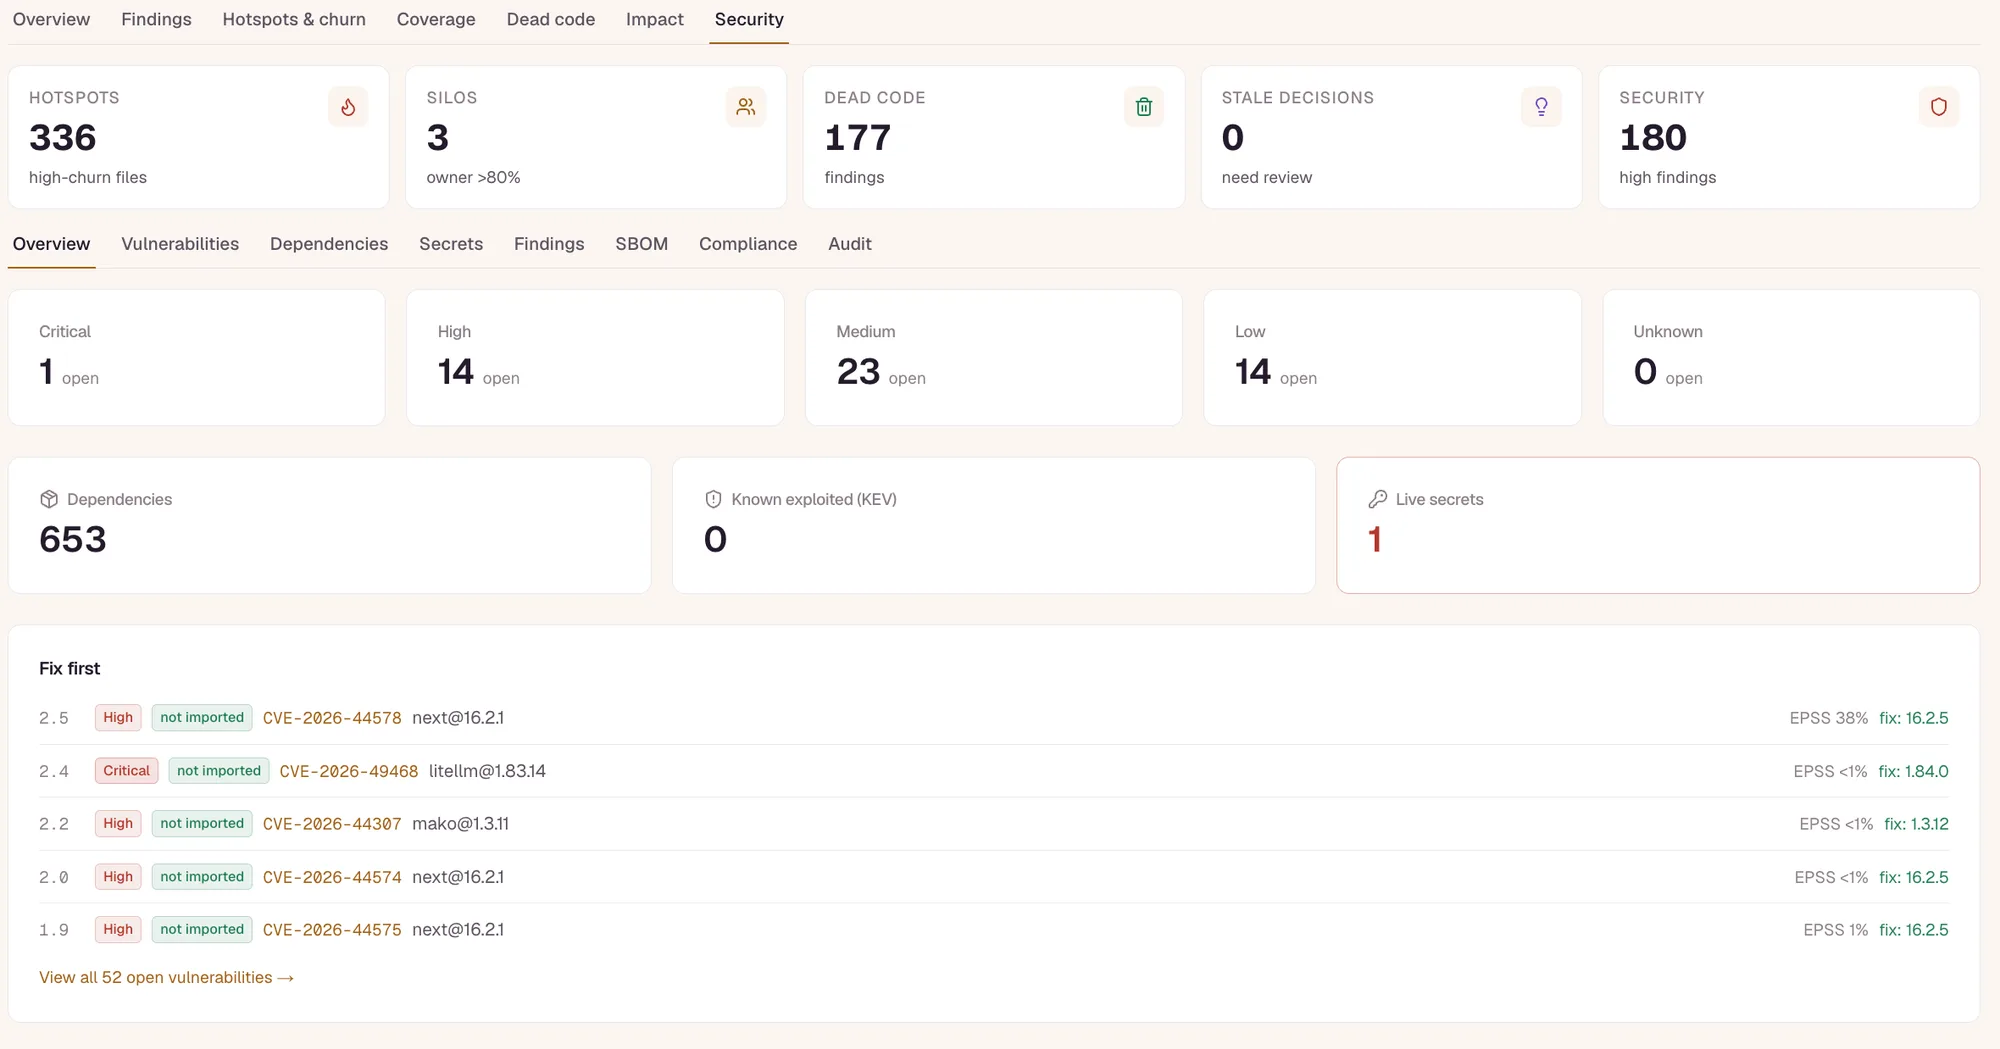This screenshot has height=1049, width=2000.
Task: Open the top-level Findings tab
Action: point(156,19)
